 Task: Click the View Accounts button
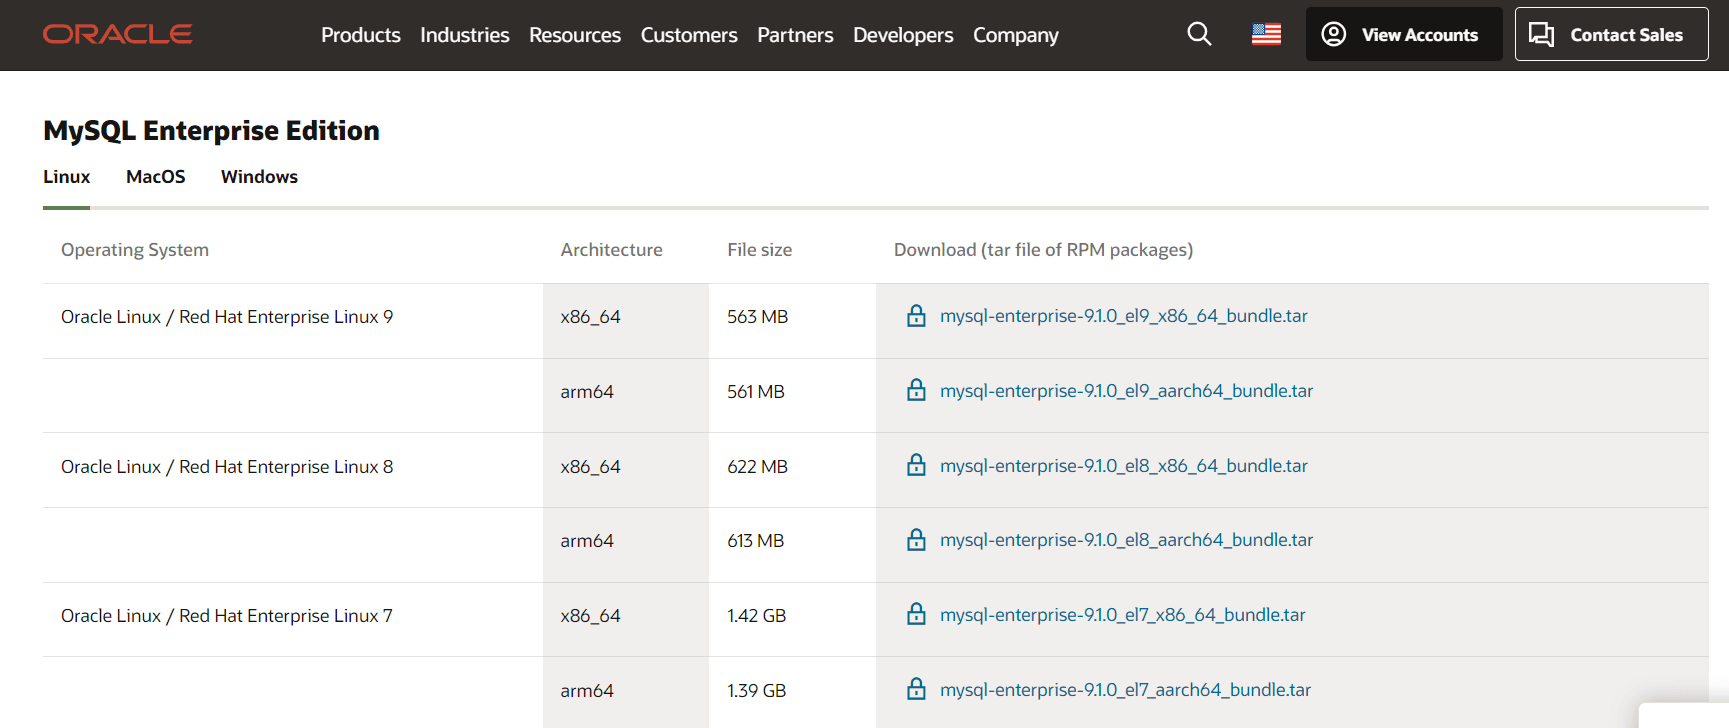click(x=1404, y=34)
